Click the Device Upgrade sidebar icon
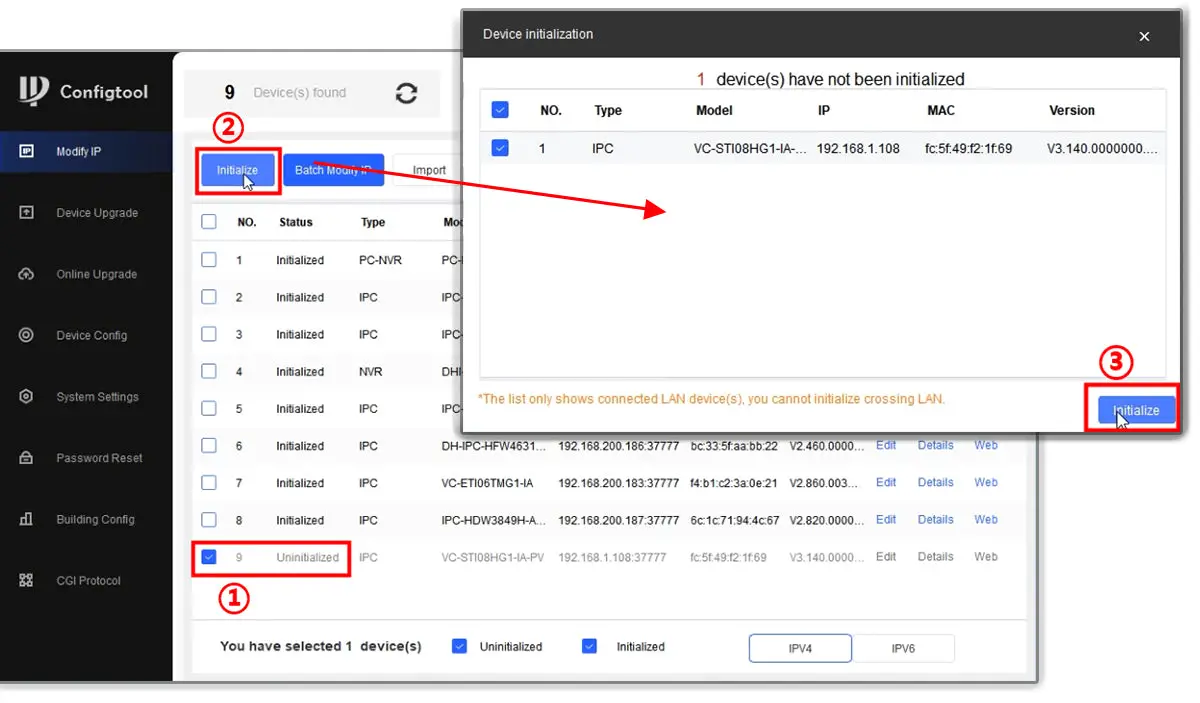 [27, 213]
